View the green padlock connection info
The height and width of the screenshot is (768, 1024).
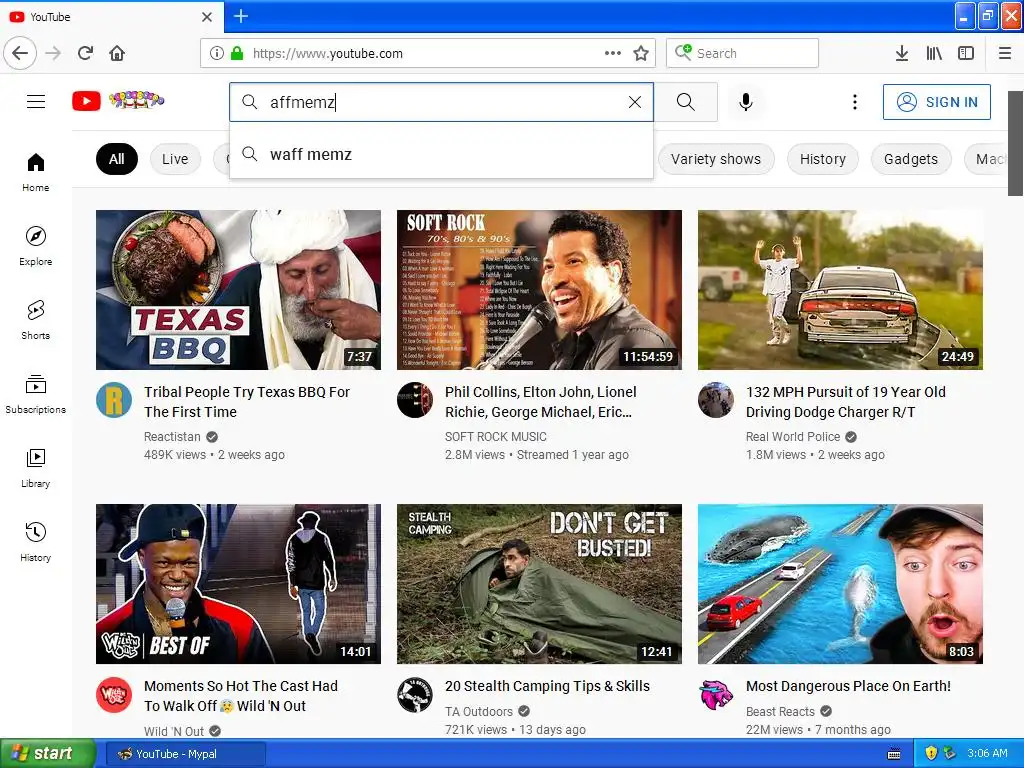(237, 54)
